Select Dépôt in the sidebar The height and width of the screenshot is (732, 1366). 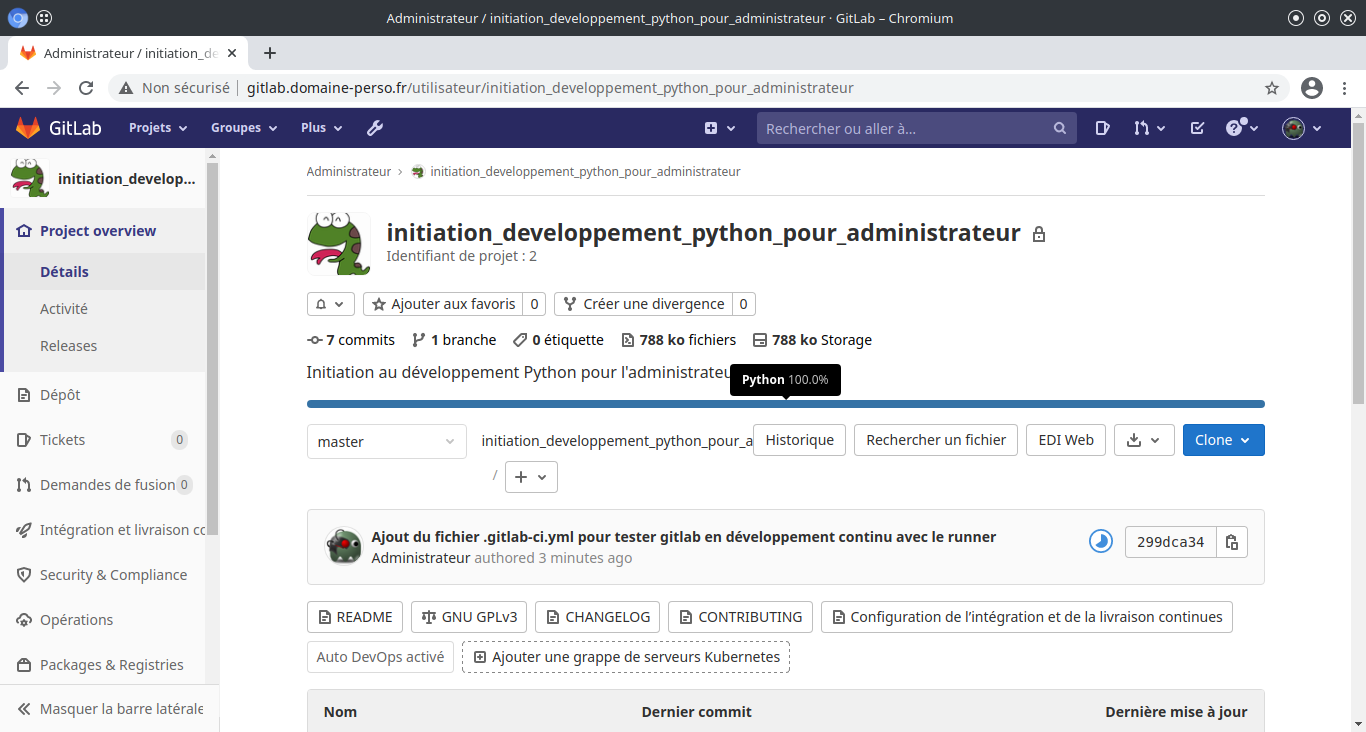point(60,395)
